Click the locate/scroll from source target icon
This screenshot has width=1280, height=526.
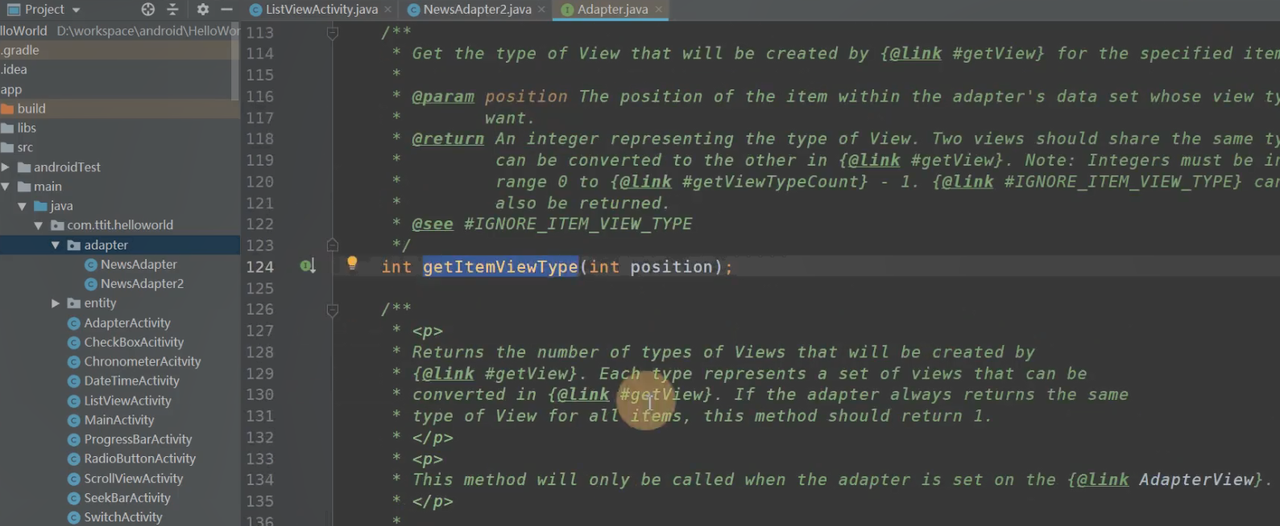pos(148,10)
